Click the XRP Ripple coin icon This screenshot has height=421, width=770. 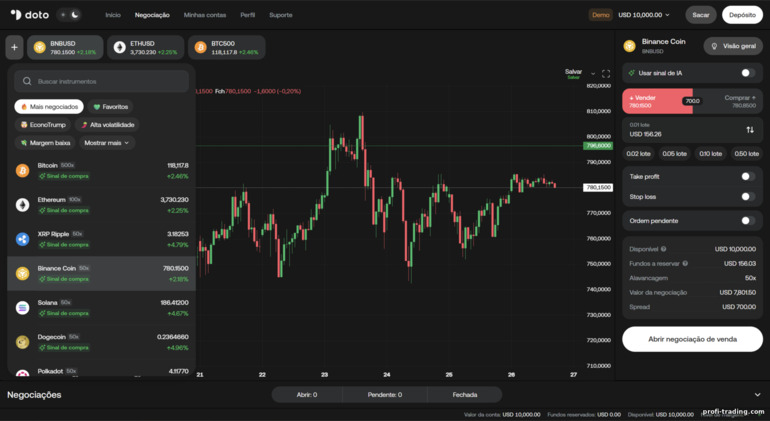pos(23,239)
